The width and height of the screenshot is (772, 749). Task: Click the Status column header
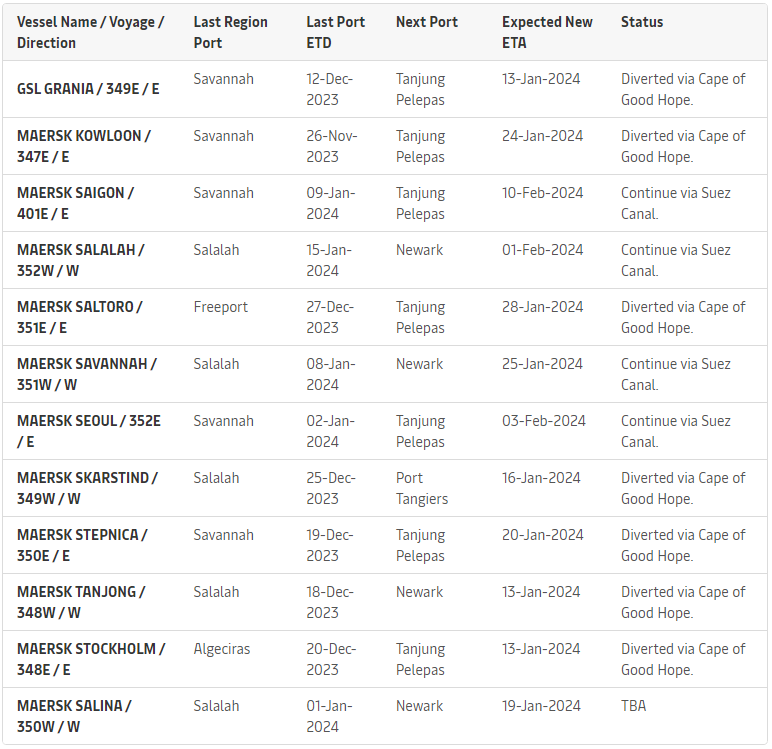[642, 22]
